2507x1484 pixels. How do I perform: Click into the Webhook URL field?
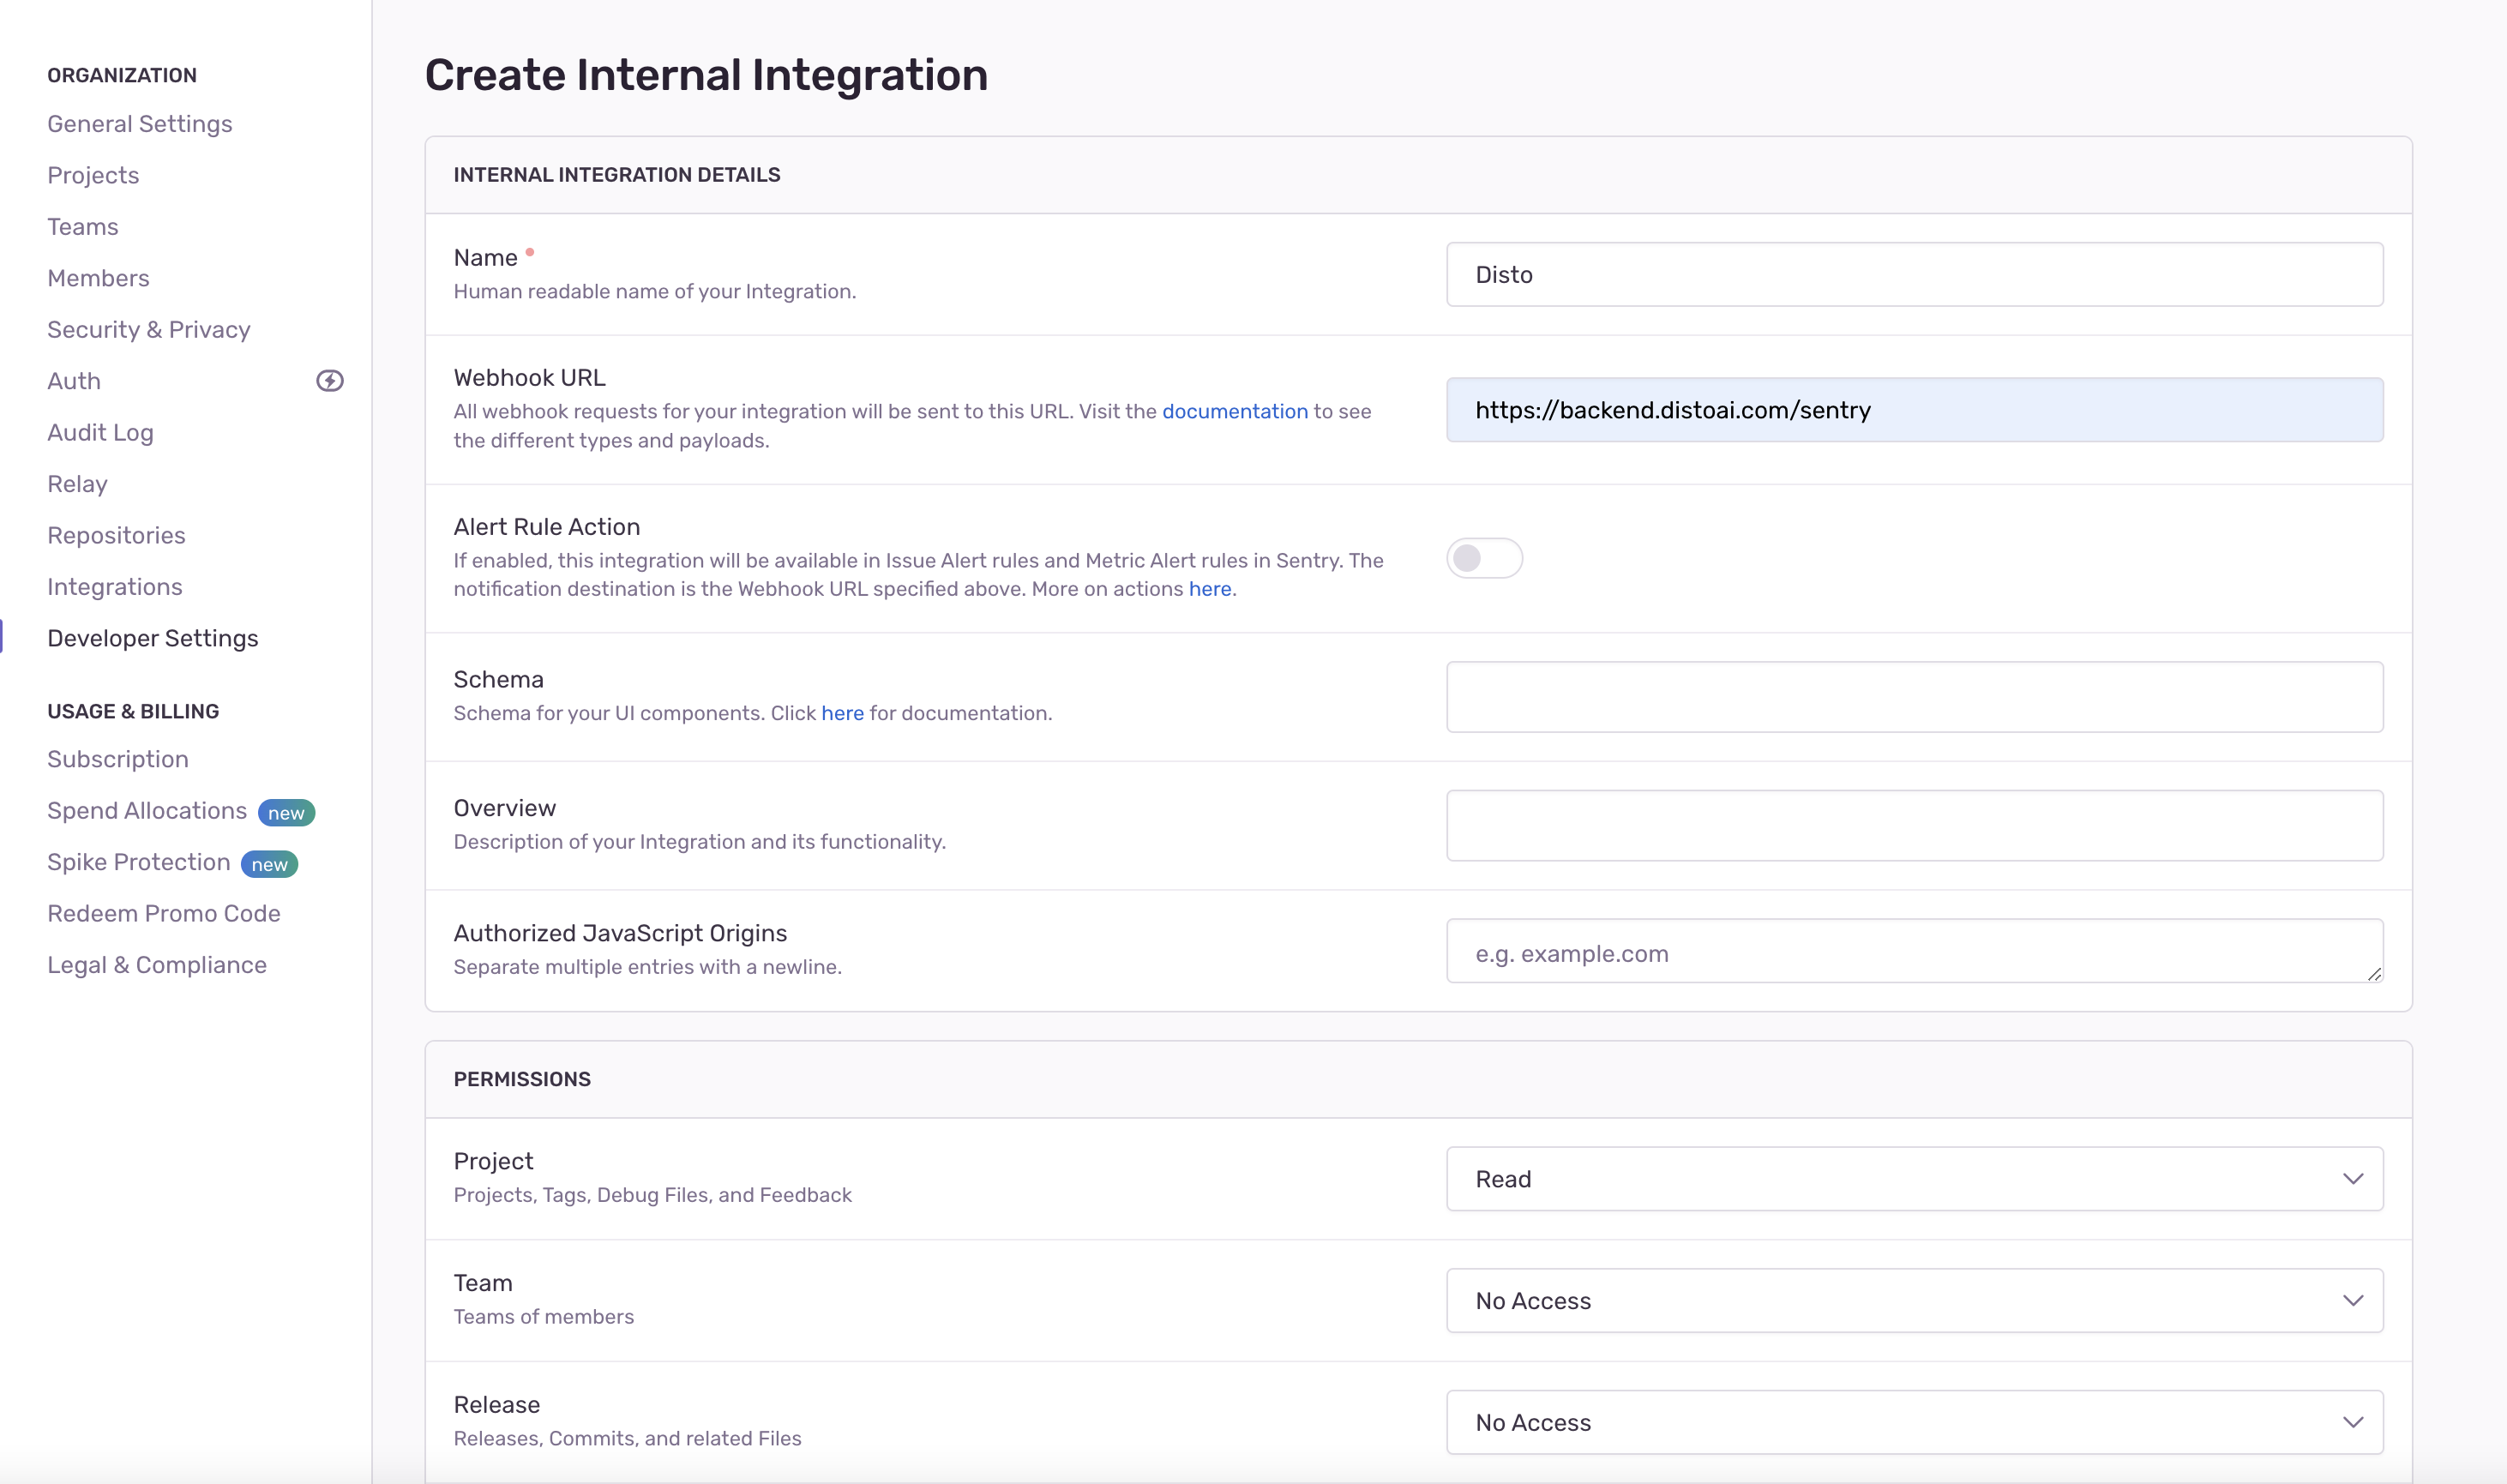pyautogui.click(x=1914, y=410)
